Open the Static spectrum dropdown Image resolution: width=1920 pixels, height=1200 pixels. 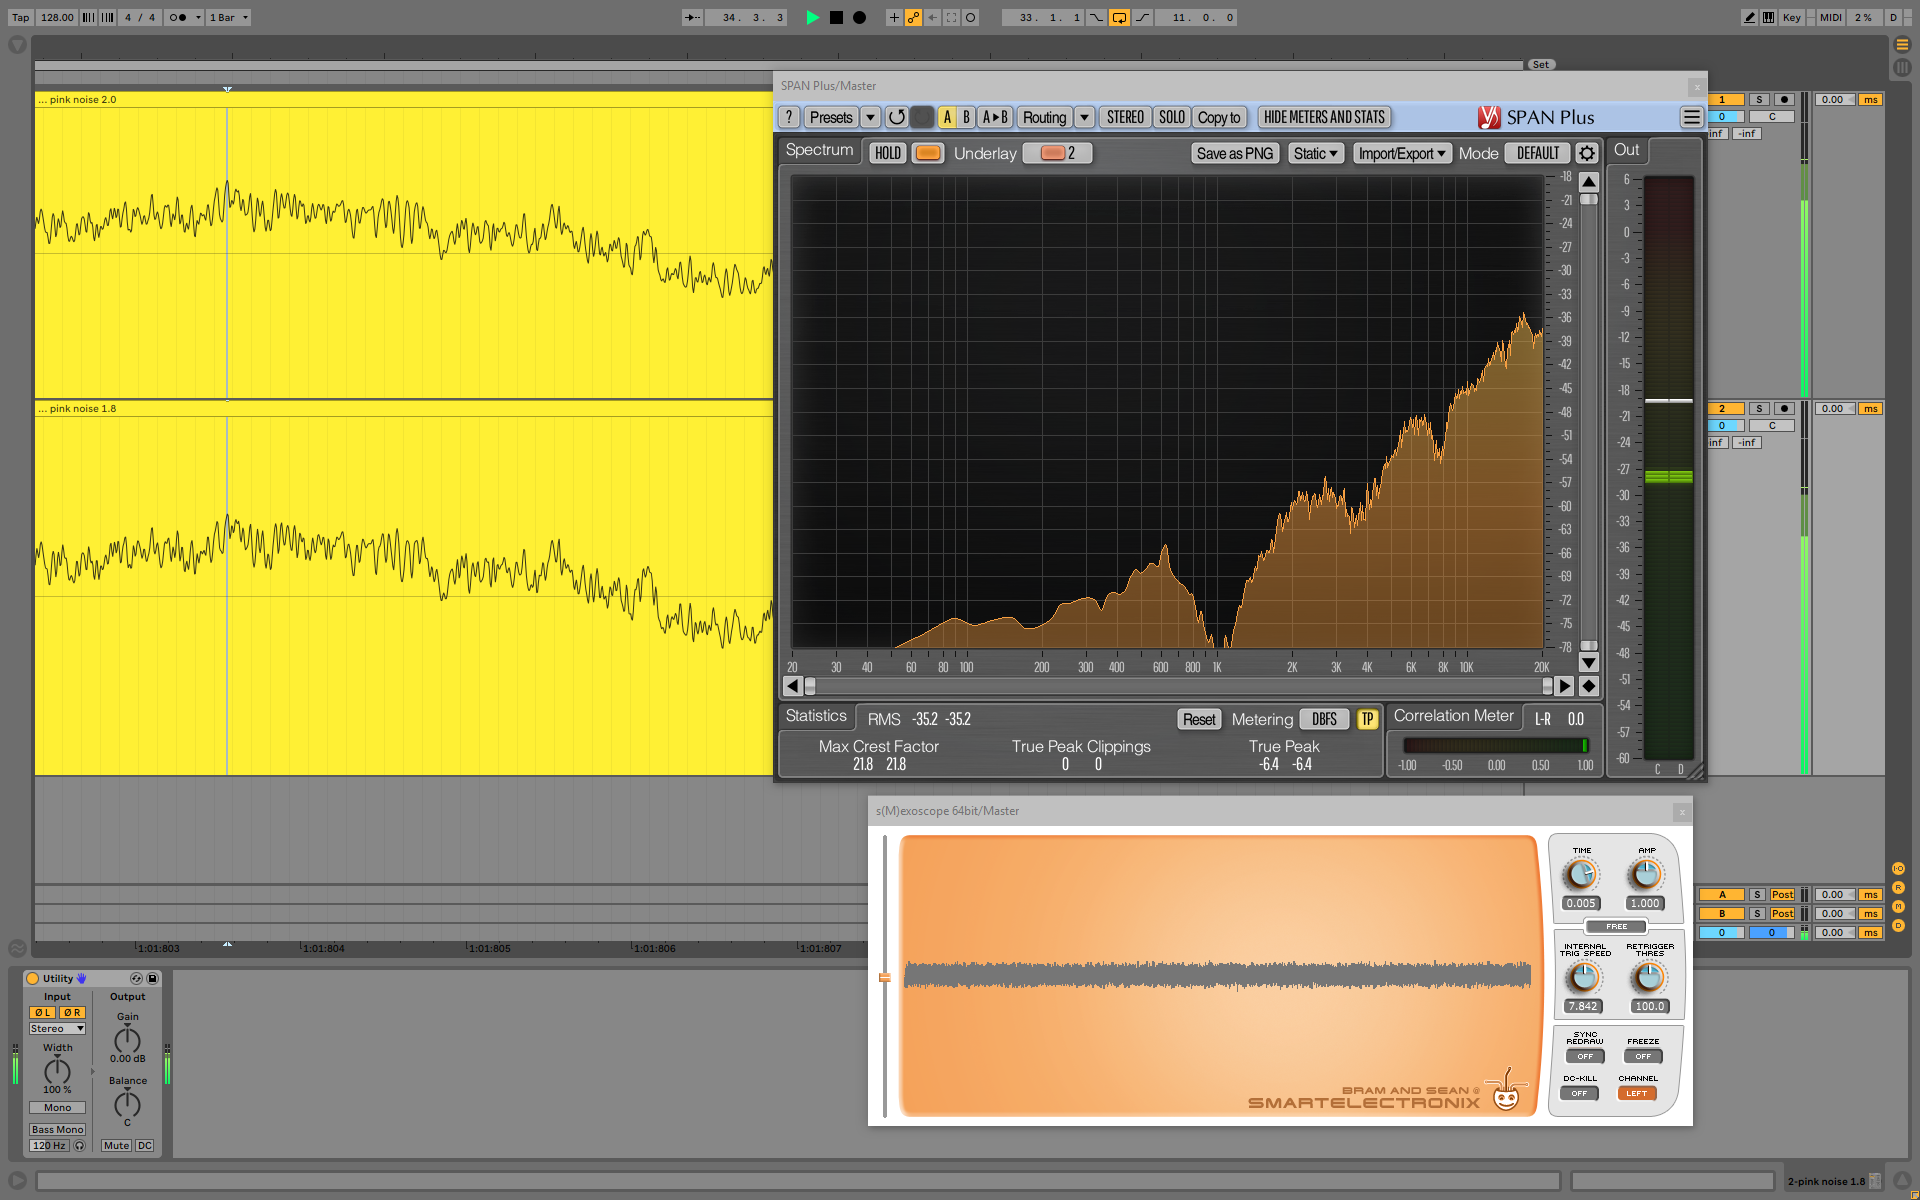coord(1315,153)
